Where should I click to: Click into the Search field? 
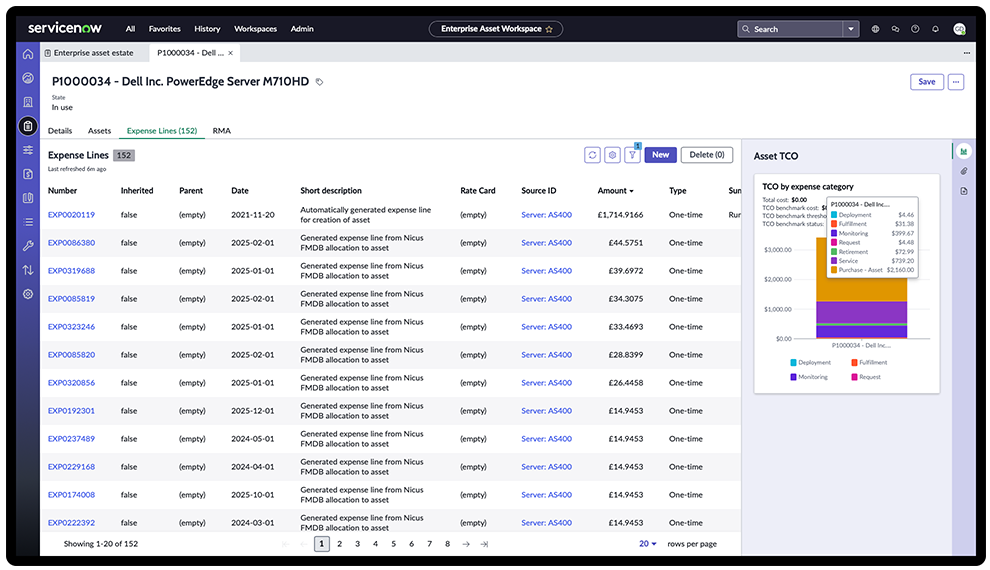tap(790, 29)
